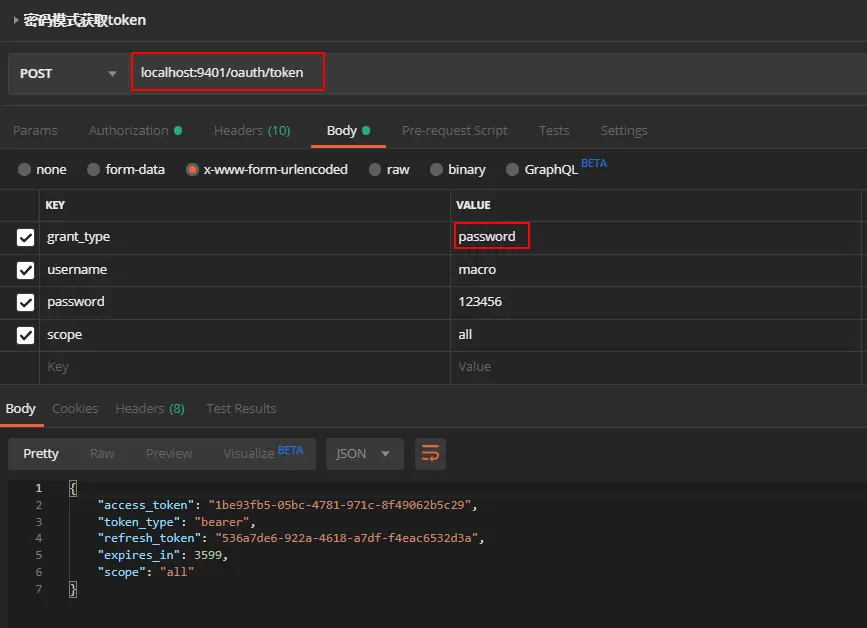Show the Preview response view
The image size is (867, 628).
pos(169,454)
